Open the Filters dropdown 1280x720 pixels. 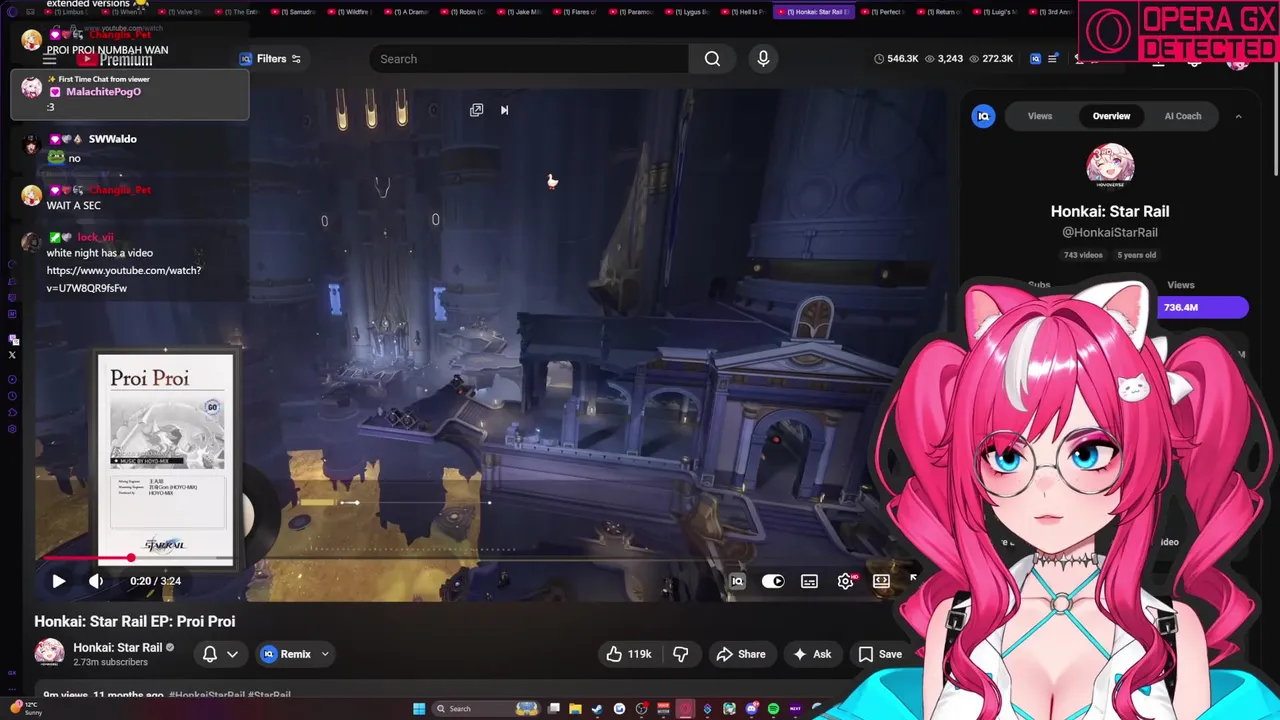[x=271, y=59]
